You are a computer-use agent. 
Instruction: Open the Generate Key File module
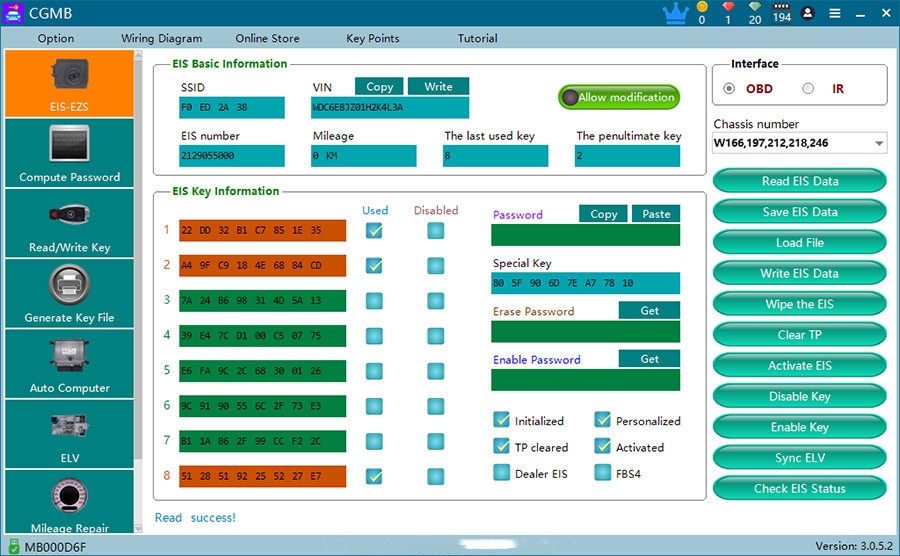click(69, 293)
